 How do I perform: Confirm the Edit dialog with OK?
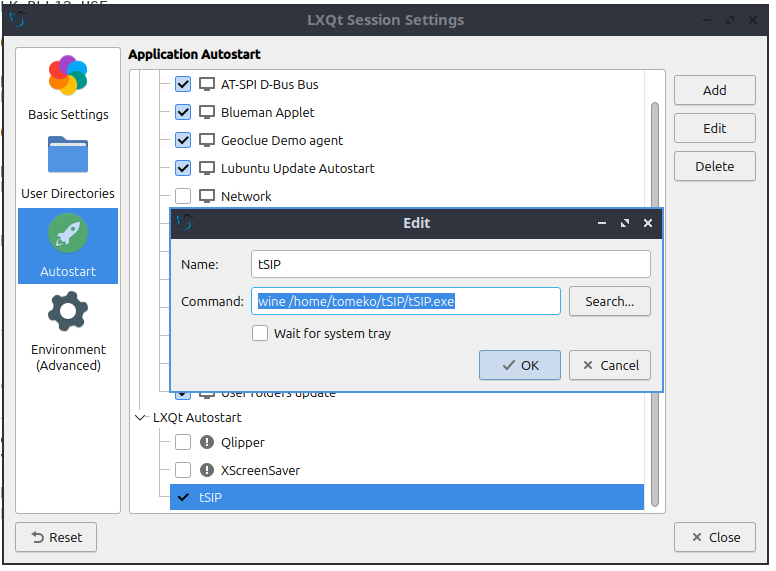(520, 365)
